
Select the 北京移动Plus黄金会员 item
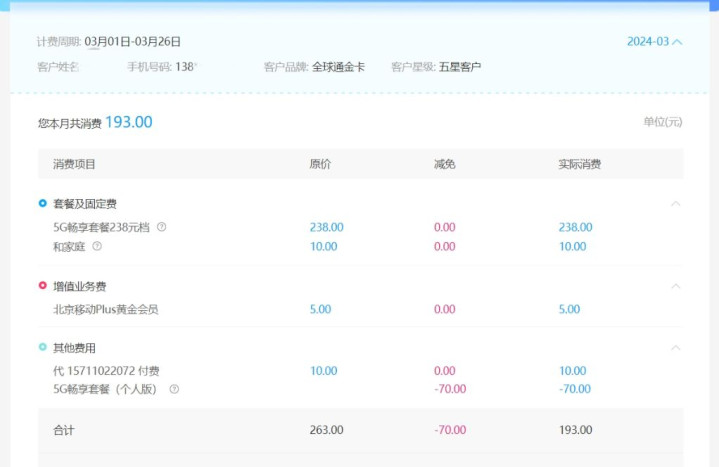(105, 309)
